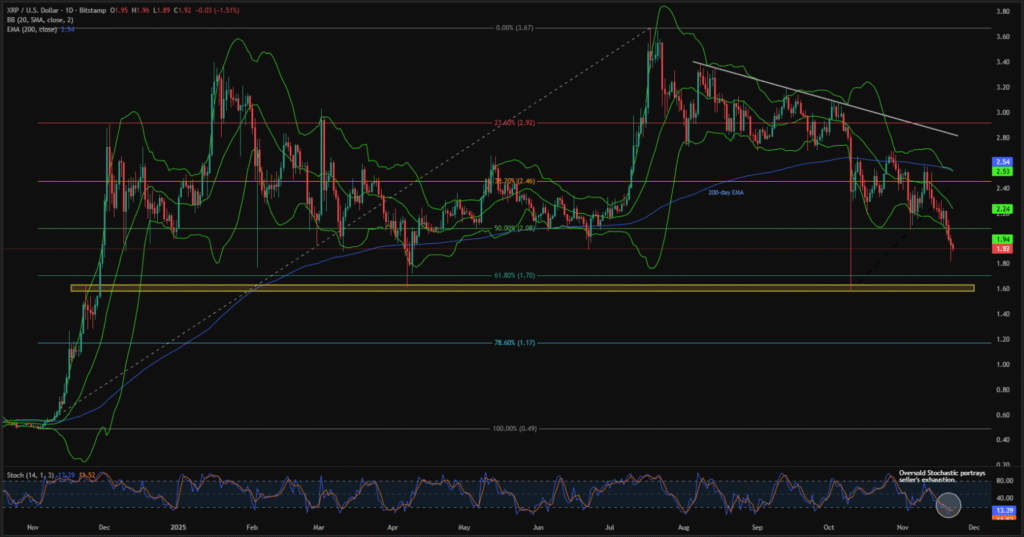1024x537 pixels.
Task: Click 40.00 on the Stochastic axis
Action: click(x=1003, y=498)
